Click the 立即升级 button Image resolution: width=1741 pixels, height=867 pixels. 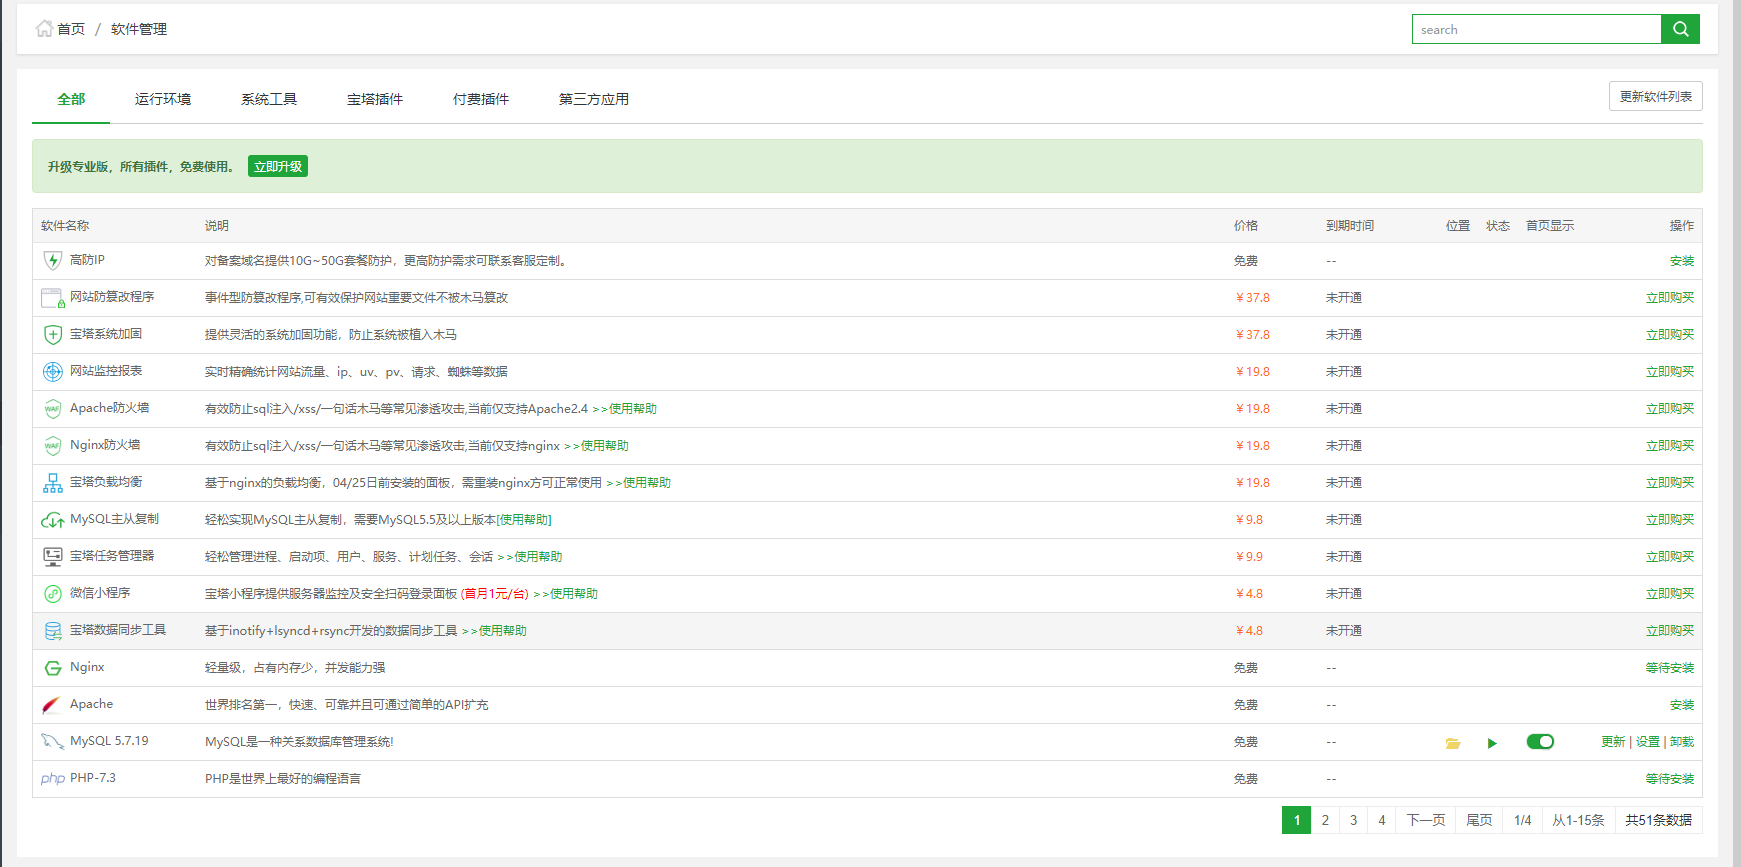(x=278, y=166)
